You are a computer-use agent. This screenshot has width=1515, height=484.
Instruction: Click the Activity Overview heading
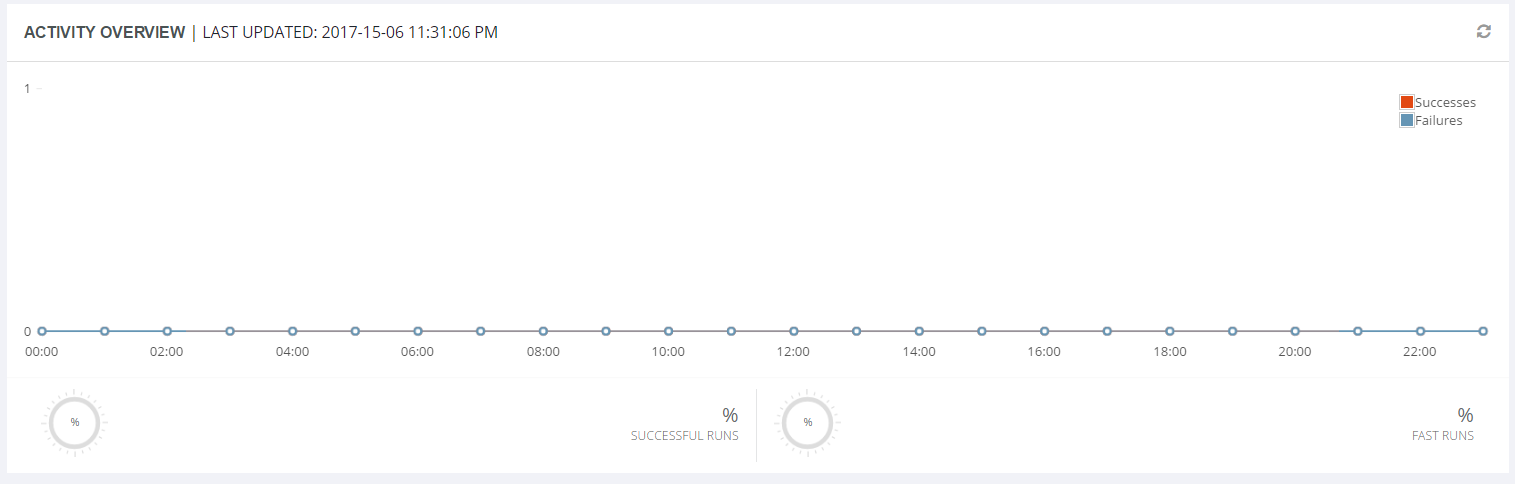104,32
